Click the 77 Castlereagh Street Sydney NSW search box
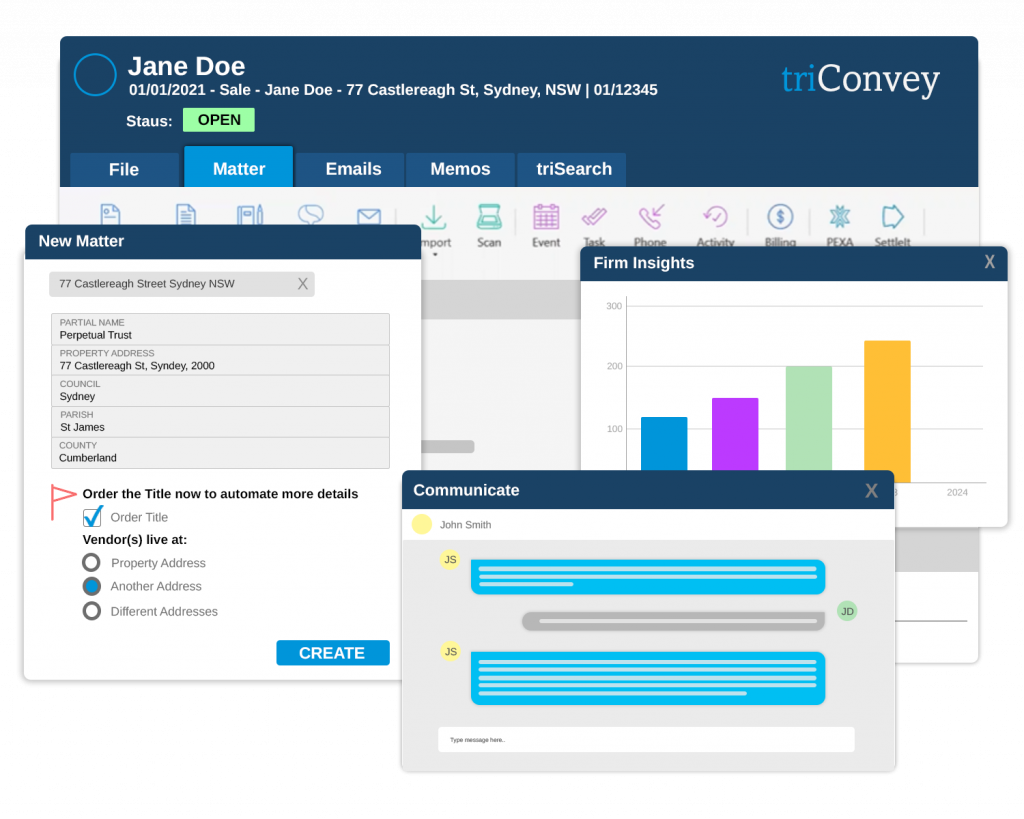 tap(182, 284)
